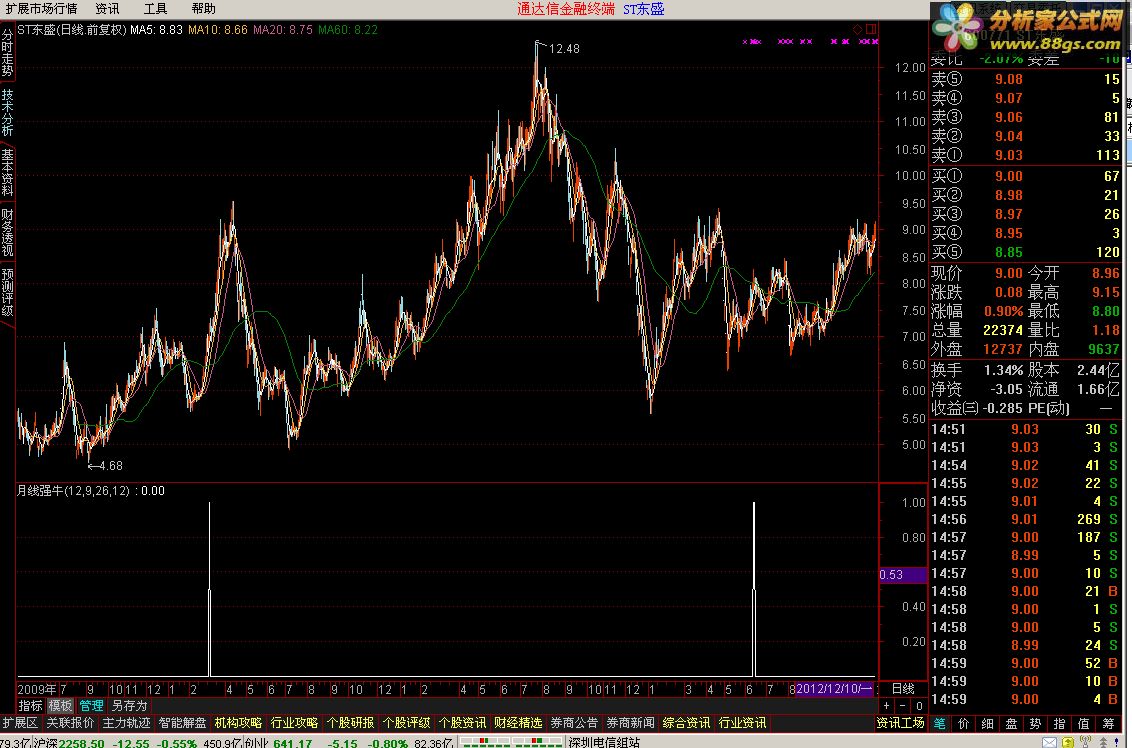Open the 智能解盘 tab

coord(183,723)
